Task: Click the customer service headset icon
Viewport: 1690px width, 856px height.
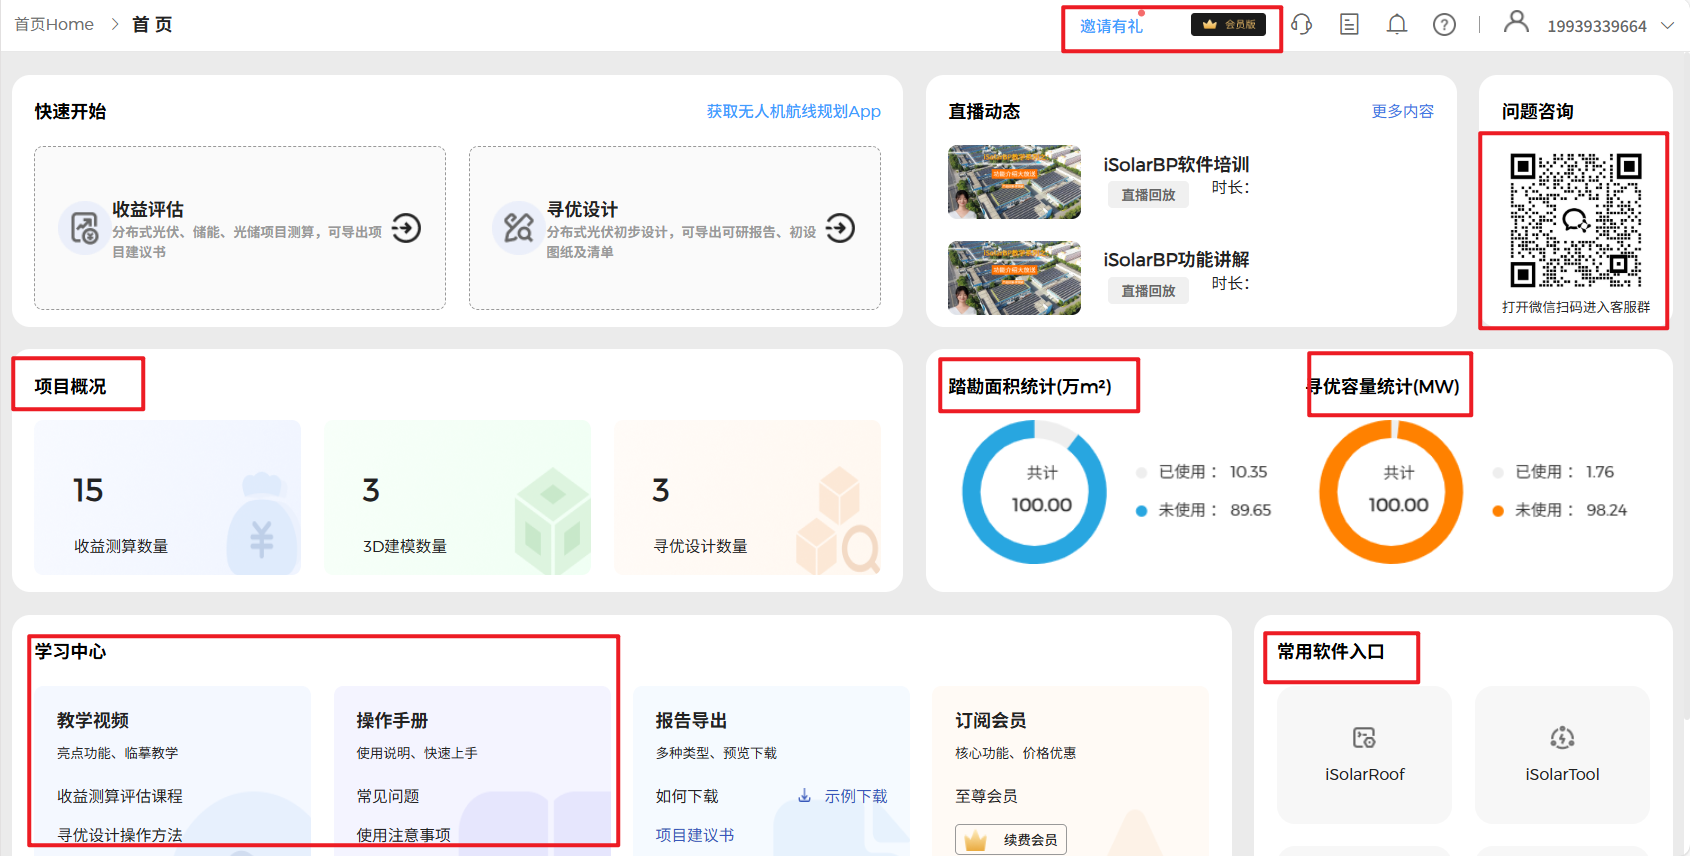Action: (1301, 24)
